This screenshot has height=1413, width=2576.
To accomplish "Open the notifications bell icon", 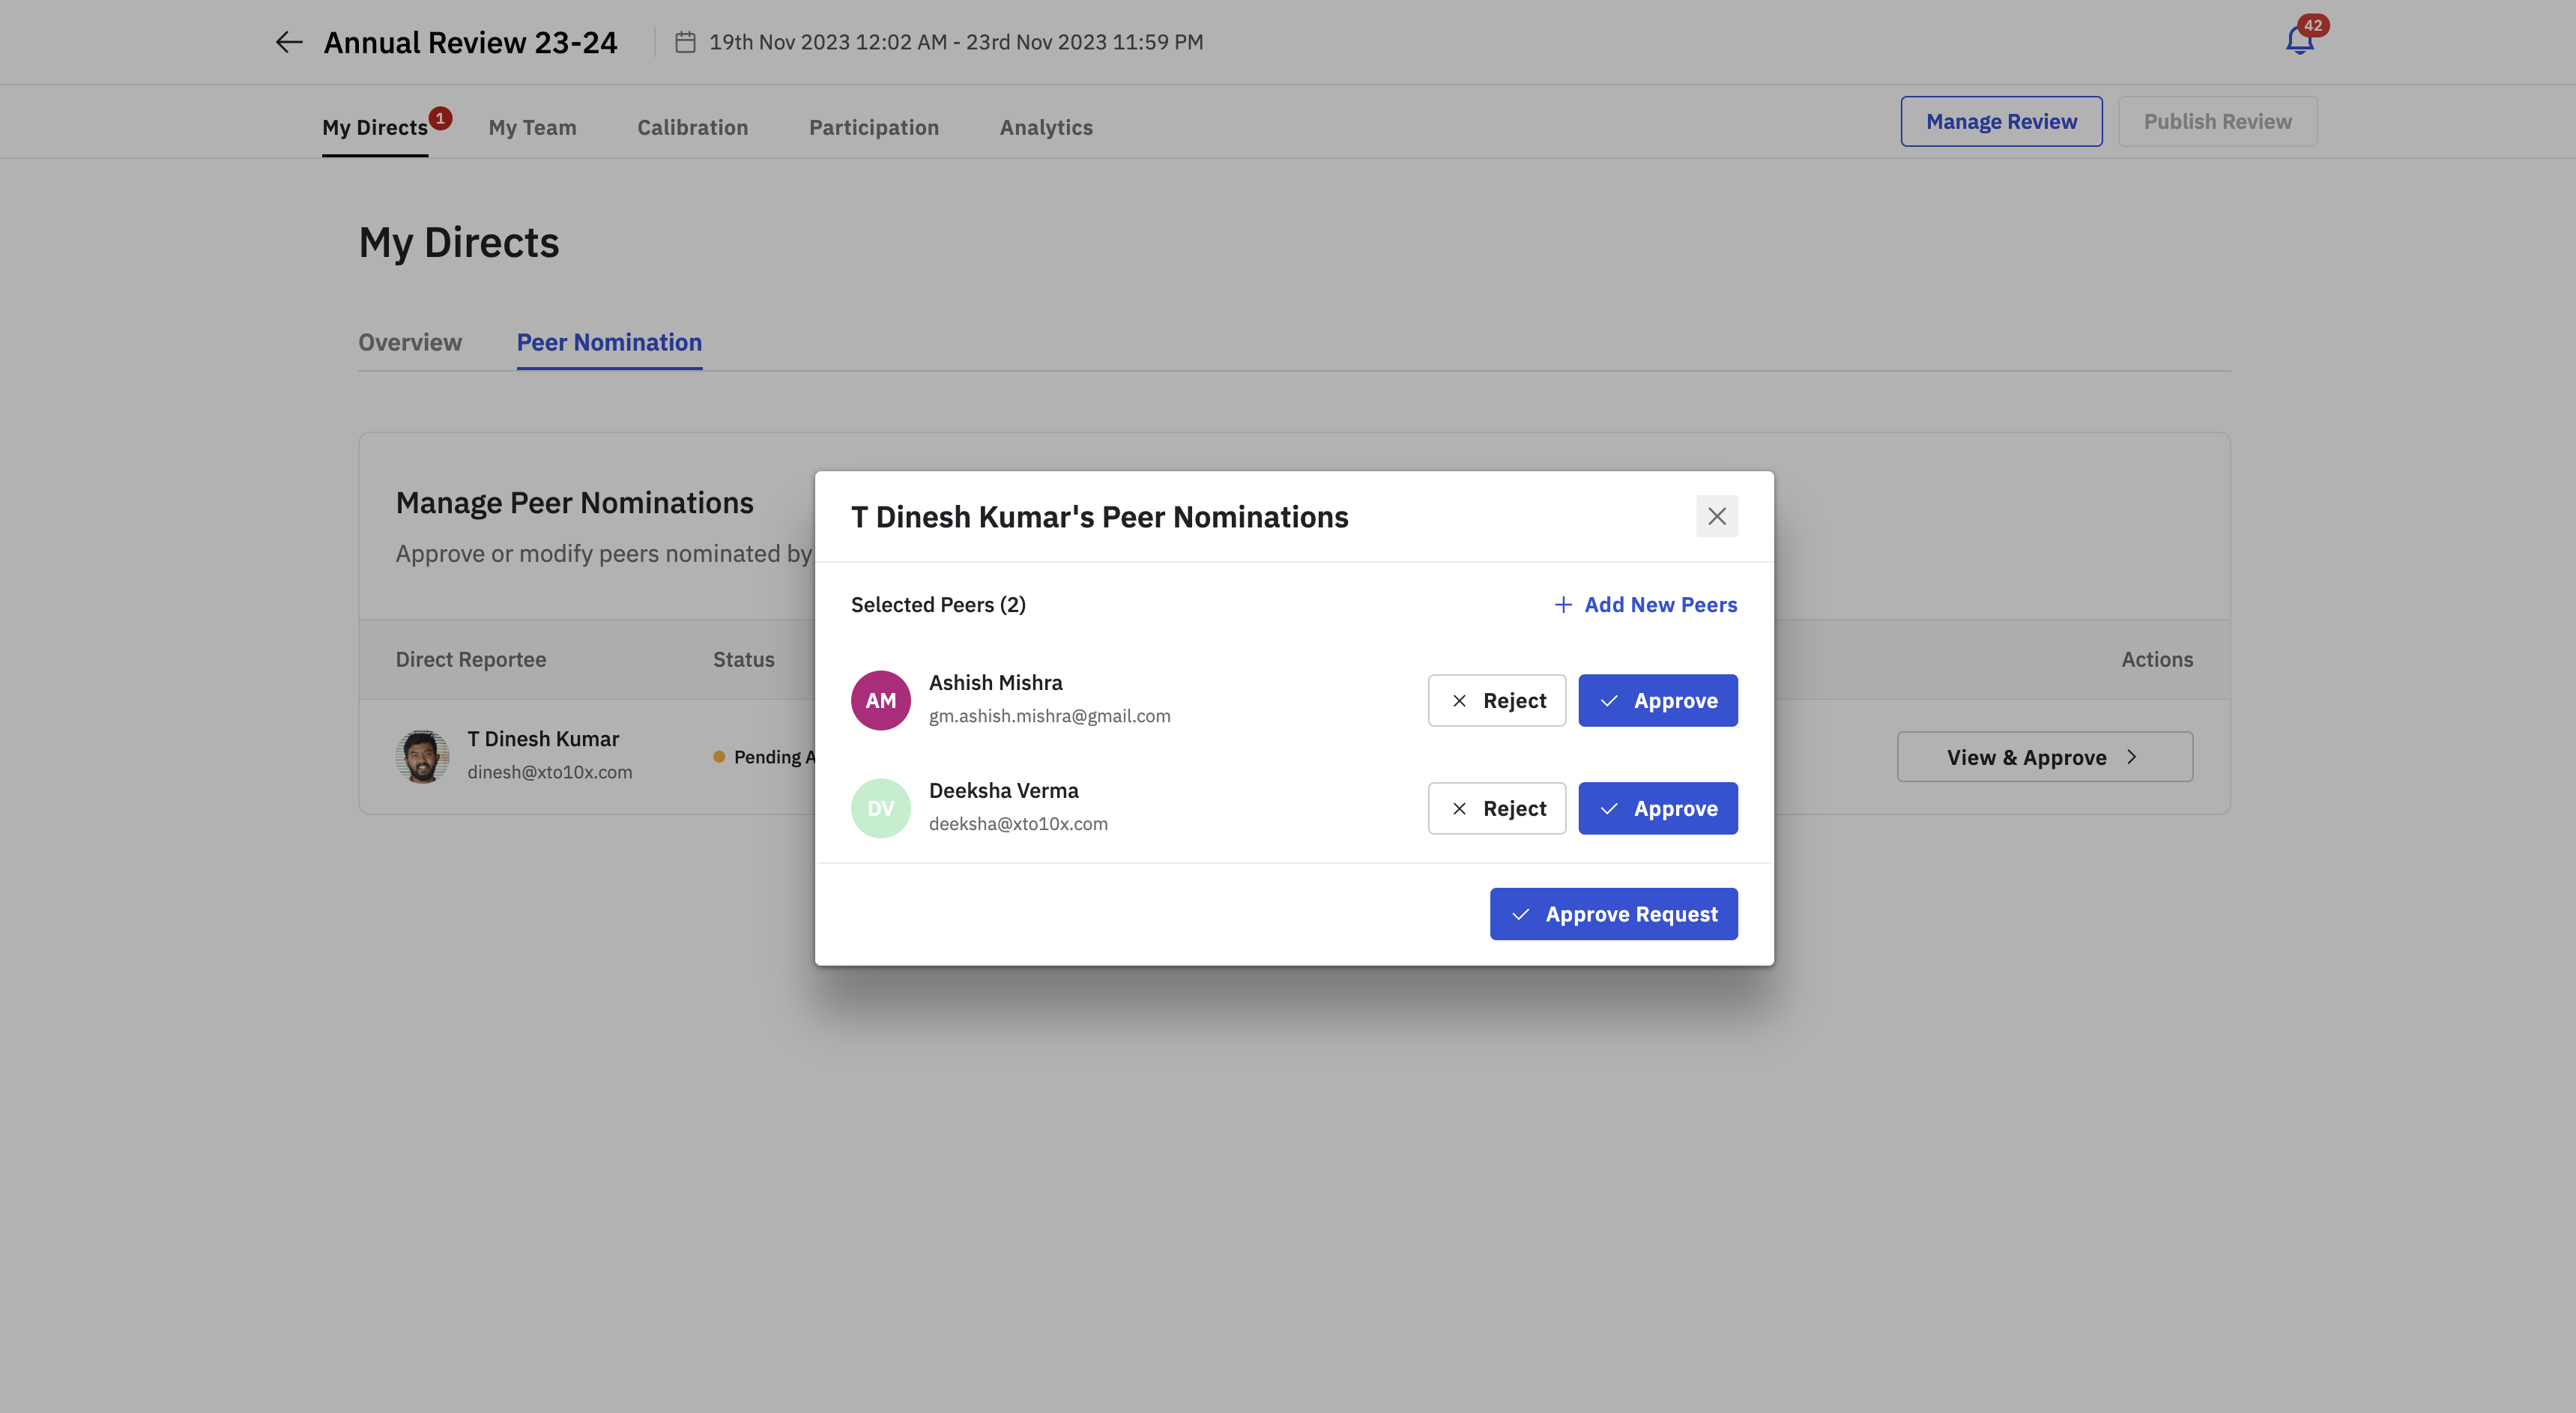I will tap(2299, 41).
